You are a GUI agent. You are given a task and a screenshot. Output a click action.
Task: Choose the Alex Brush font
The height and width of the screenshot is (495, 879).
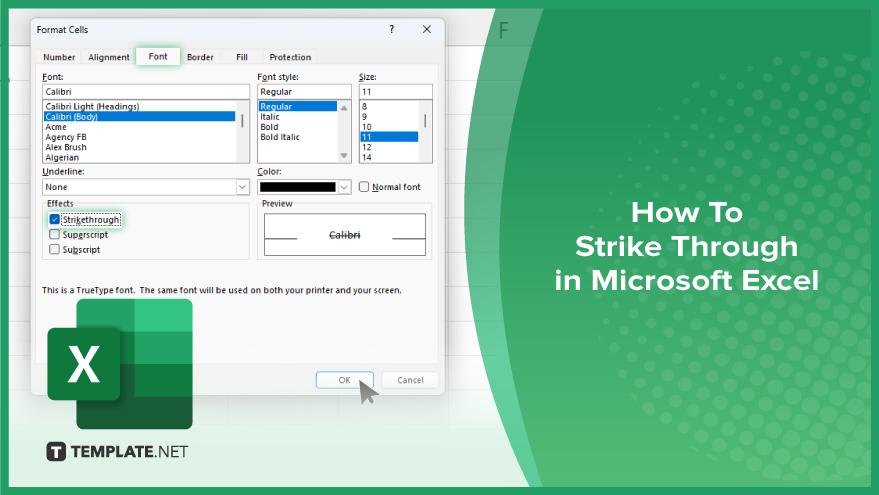click(x=139, y=147)
